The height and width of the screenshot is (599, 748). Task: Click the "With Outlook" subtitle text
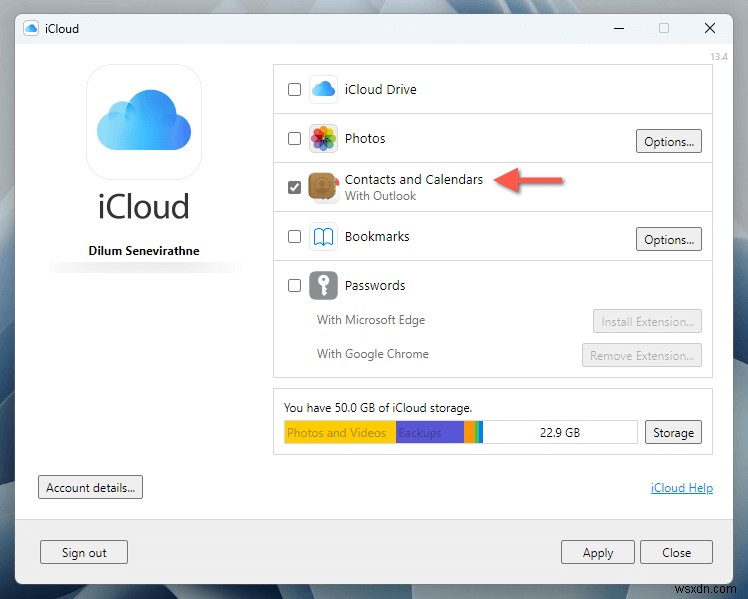coord(380,196)
